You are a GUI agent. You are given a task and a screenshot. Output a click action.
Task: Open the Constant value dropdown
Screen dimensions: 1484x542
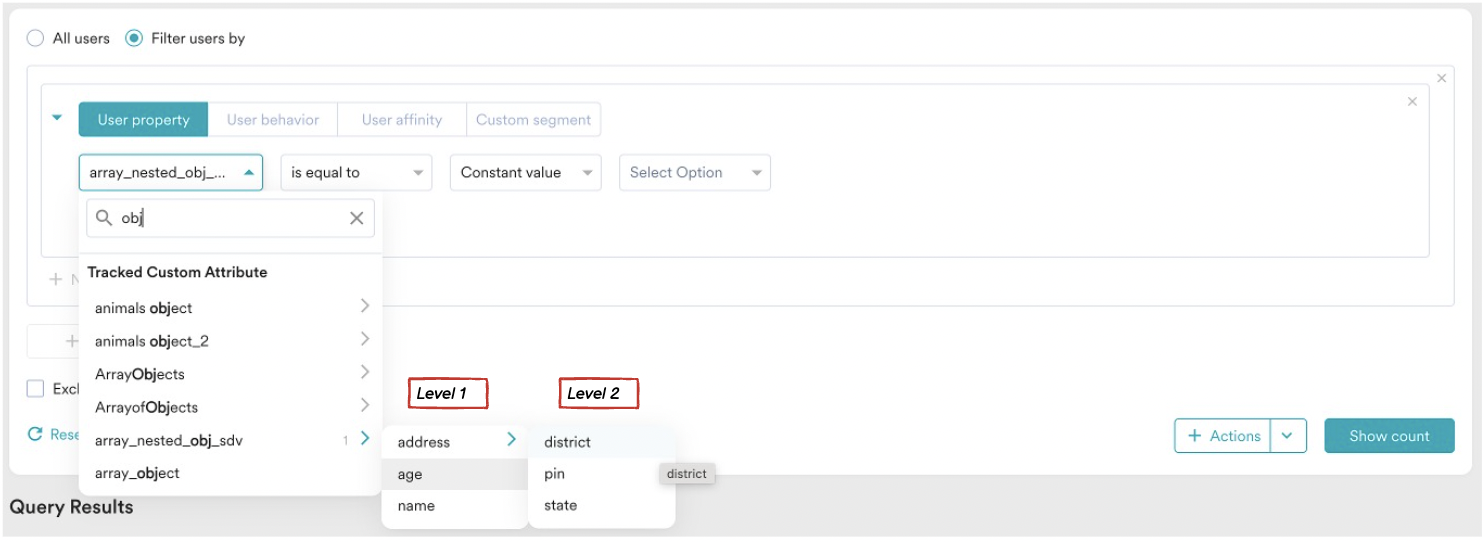pos(525,172)
